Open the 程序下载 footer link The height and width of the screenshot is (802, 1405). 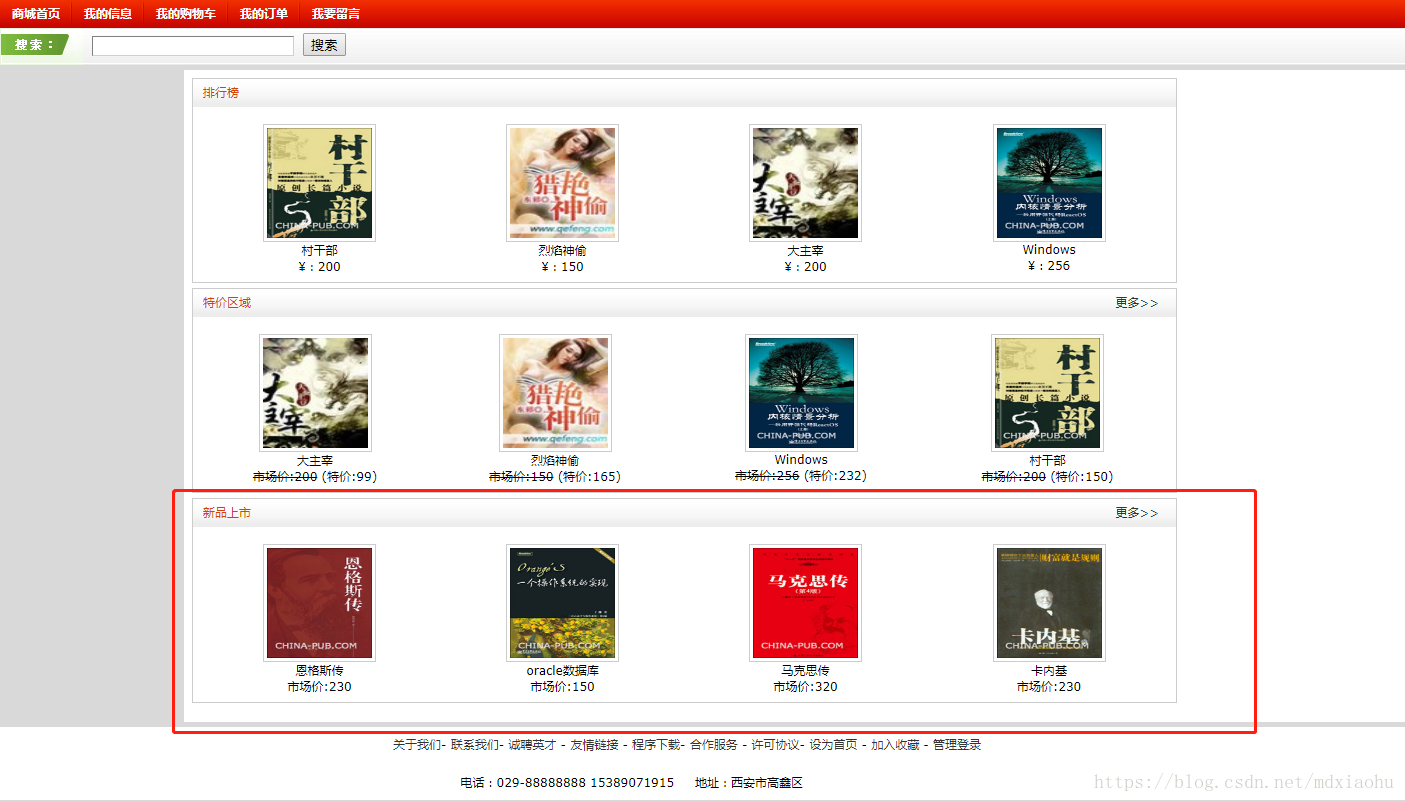[656, 745]
